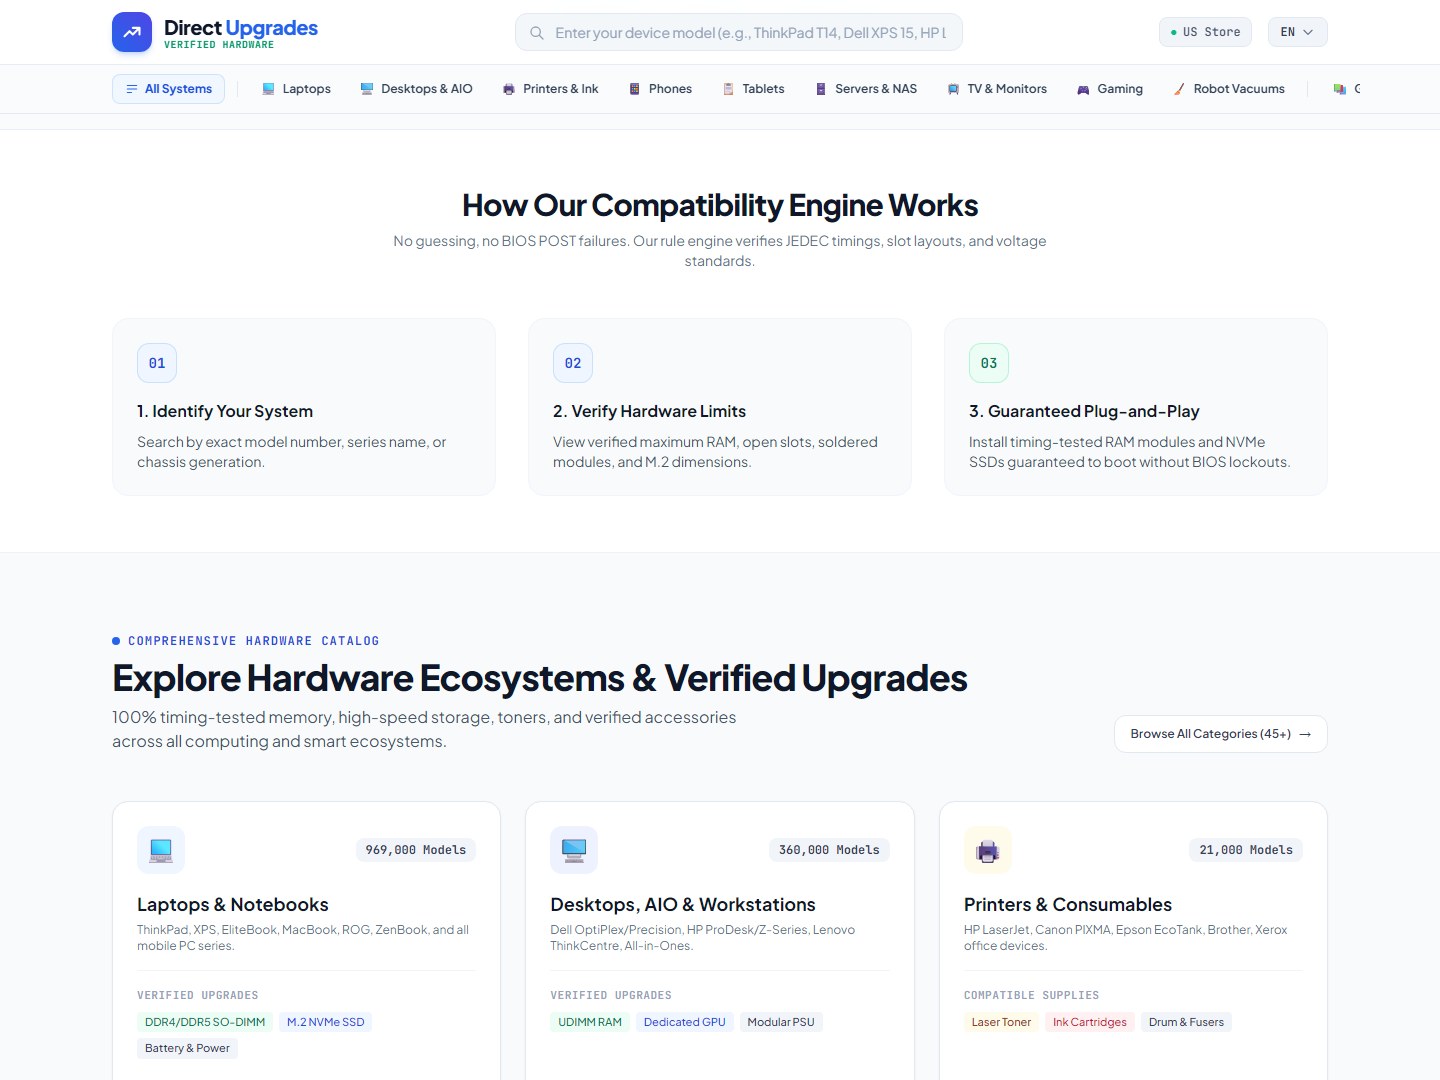The image size is (1440, 1080).
Task: Open the Tablets category
Action: tap(754, 89)
